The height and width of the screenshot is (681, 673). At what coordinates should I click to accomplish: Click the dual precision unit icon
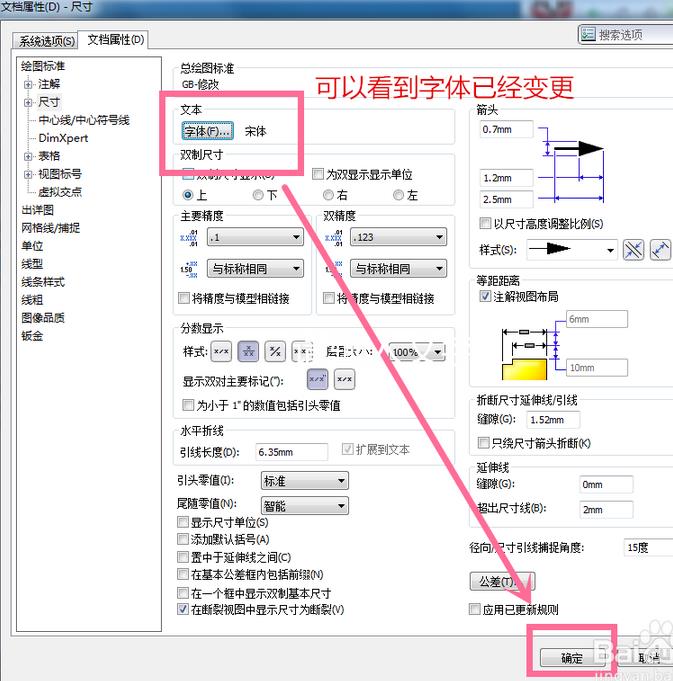334,238
